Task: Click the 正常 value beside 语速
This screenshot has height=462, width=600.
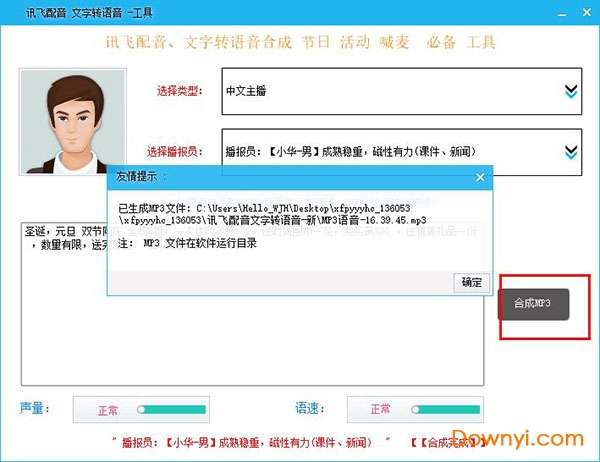Action: (x=381, y=409)
